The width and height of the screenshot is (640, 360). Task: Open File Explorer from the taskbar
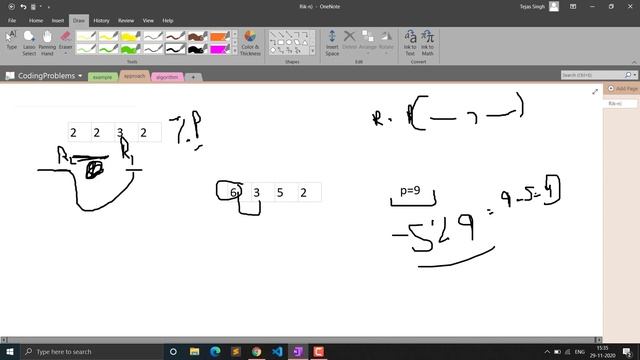click(195, 351)
